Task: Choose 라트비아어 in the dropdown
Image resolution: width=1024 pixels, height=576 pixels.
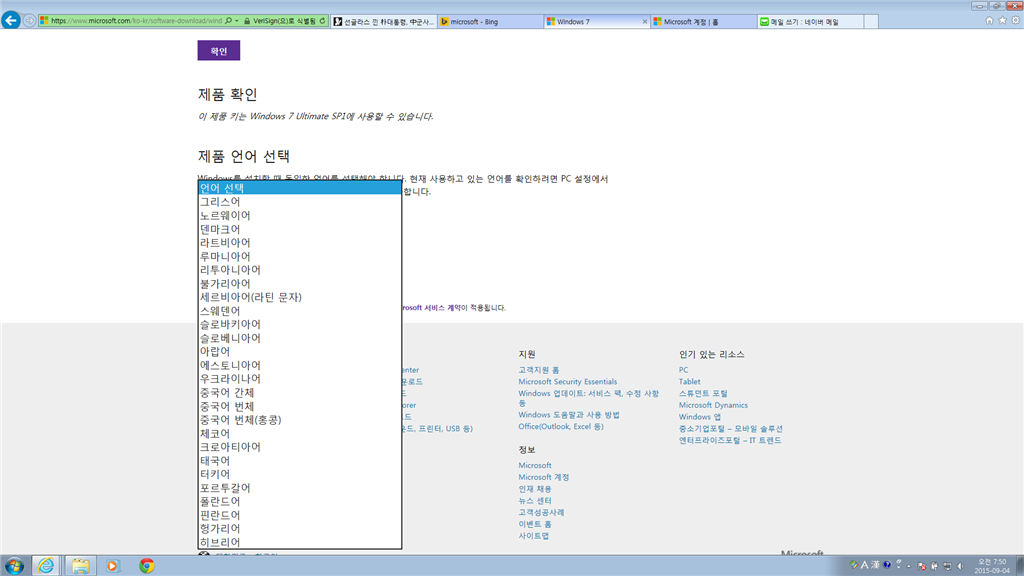Action: [300, 242]
